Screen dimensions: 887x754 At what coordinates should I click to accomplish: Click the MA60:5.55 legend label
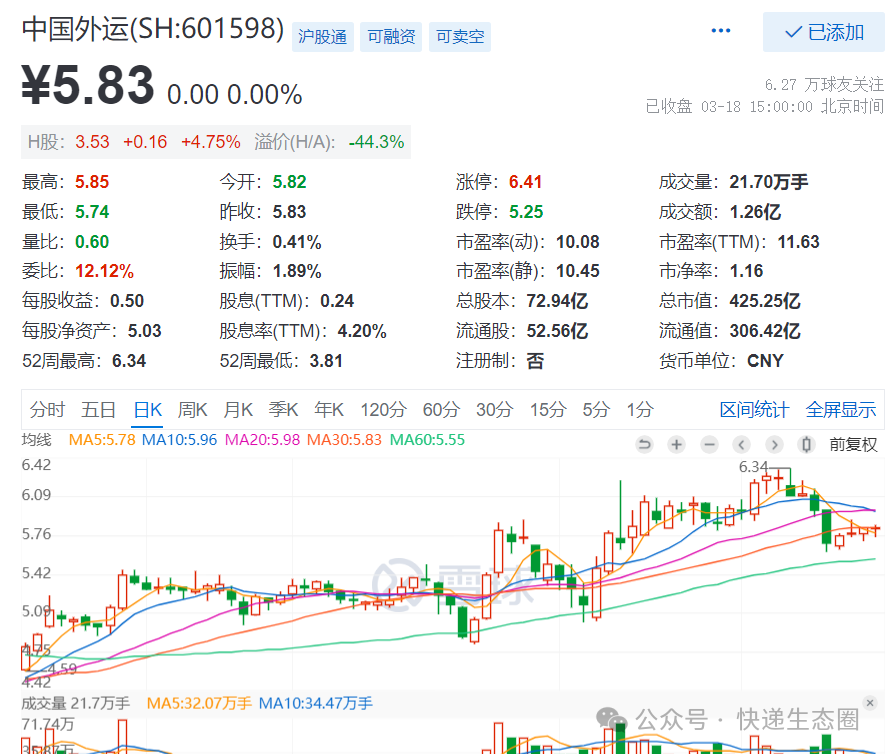click(x=427, y=440)
